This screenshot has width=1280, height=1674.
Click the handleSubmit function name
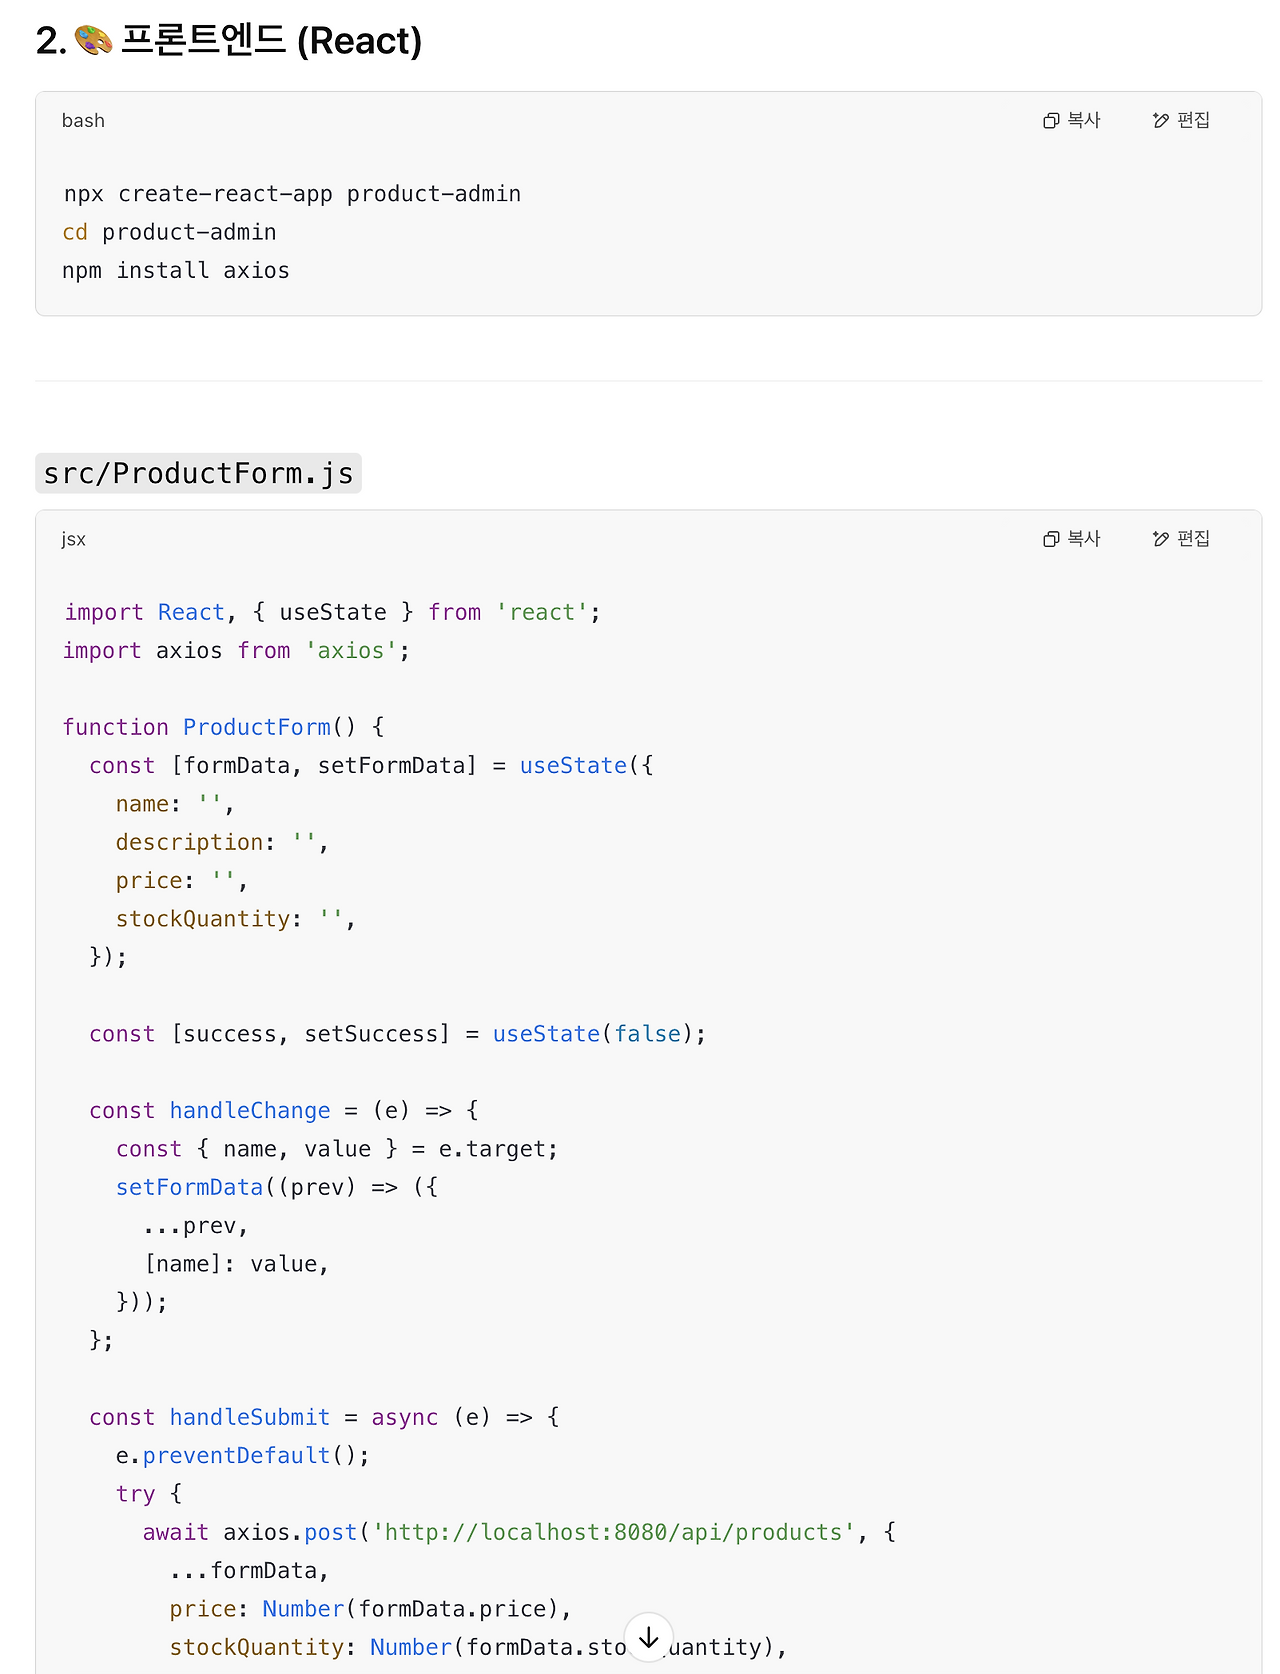[250, 1417]
